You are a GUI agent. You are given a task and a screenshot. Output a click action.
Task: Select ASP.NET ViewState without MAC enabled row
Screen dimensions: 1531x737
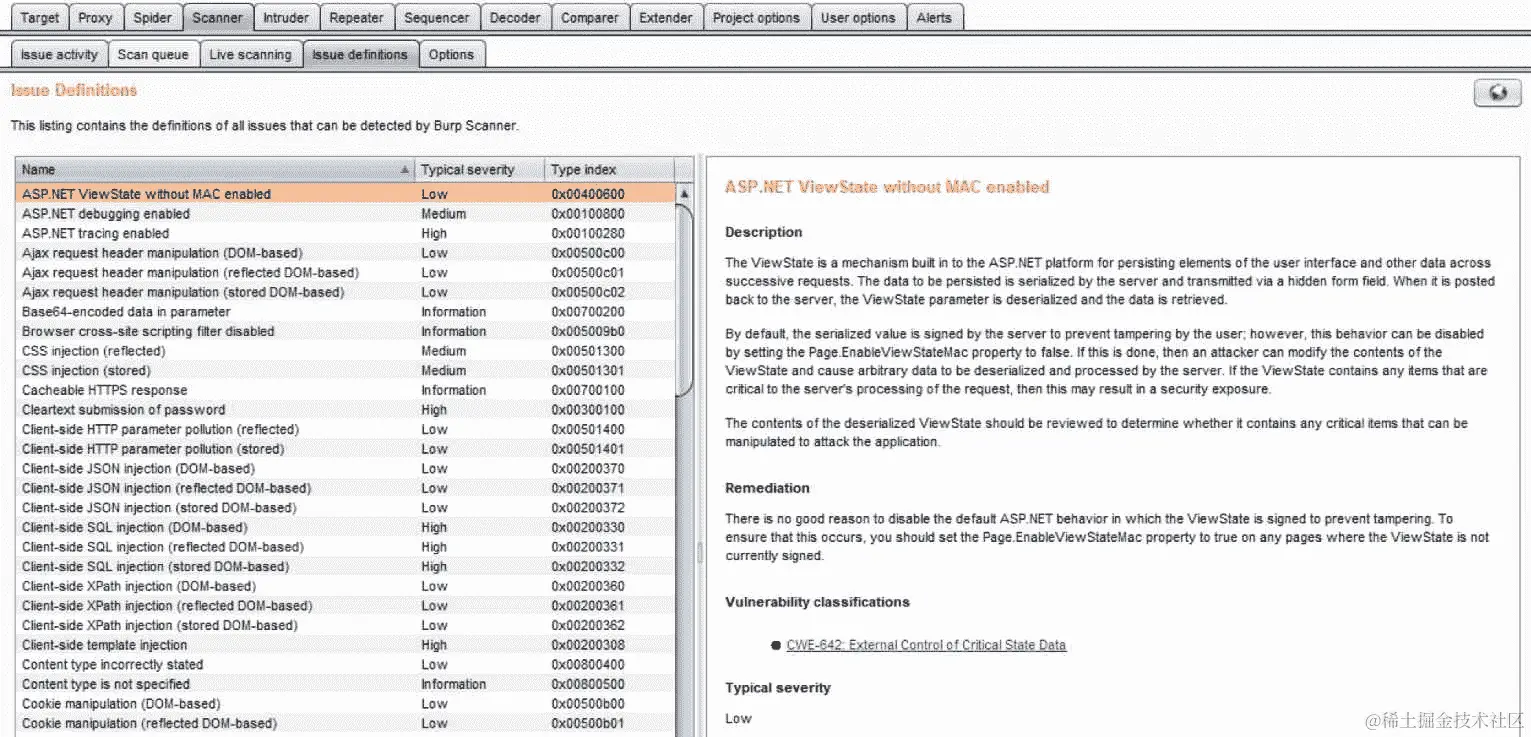346,194
